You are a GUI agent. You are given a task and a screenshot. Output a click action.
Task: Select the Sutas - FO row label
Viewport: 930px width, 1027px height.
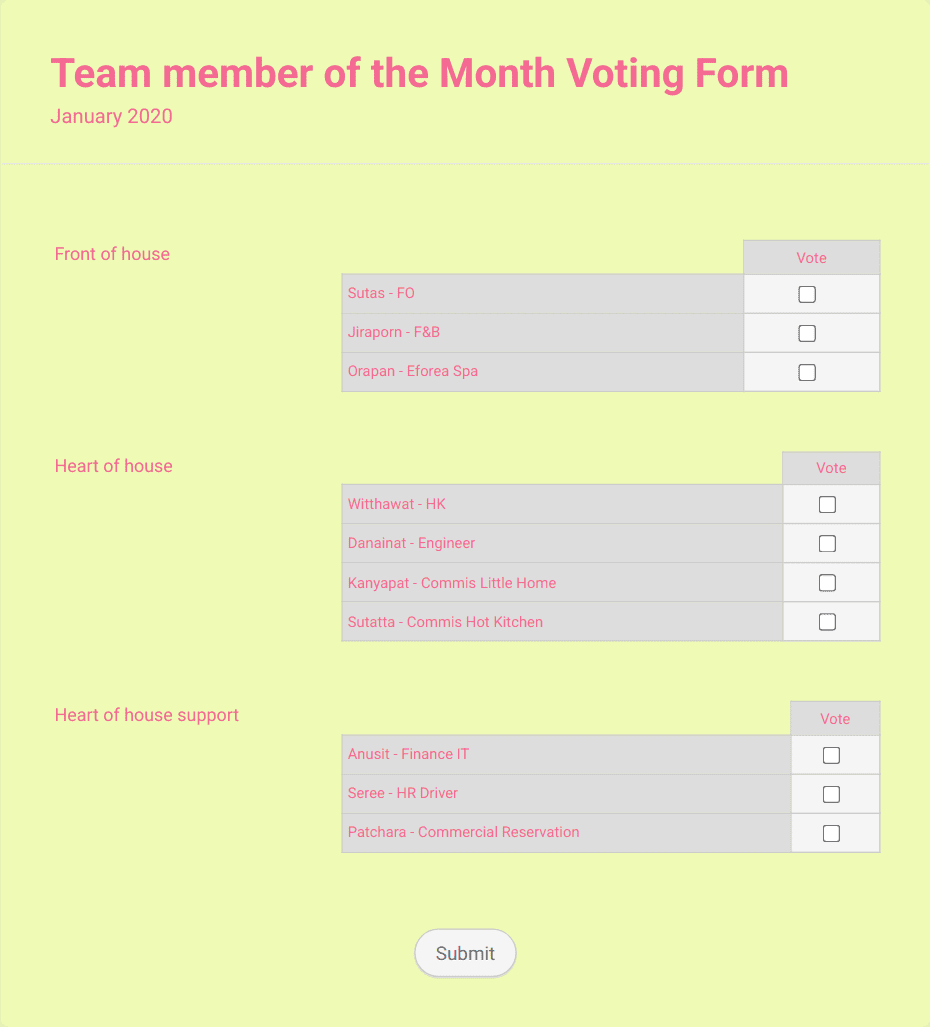coord(381,293)
